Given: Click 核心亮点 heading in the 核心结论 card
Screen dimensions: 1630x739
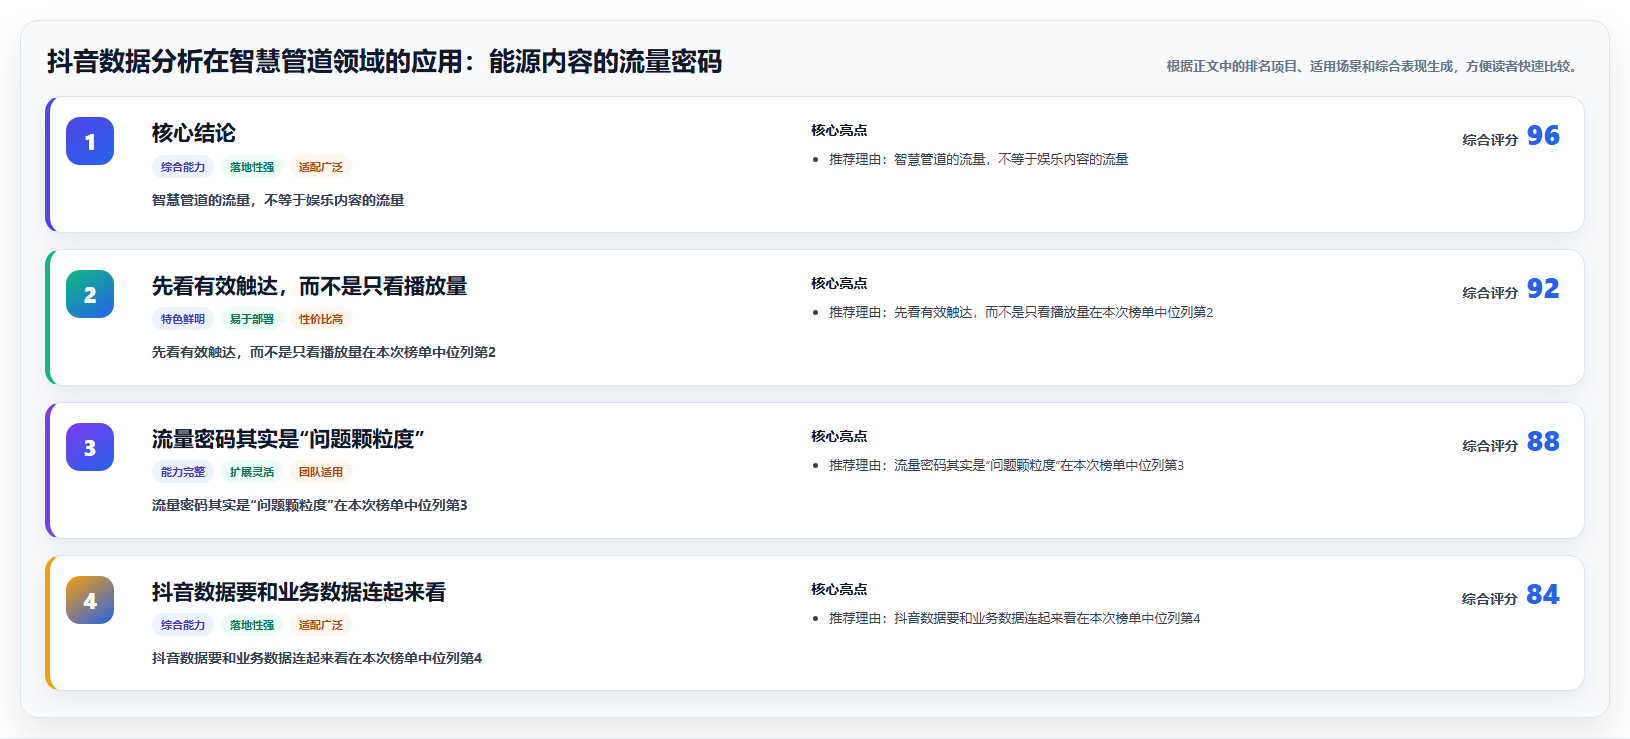Looking at the screenshot, I should [x=839, y=130].
